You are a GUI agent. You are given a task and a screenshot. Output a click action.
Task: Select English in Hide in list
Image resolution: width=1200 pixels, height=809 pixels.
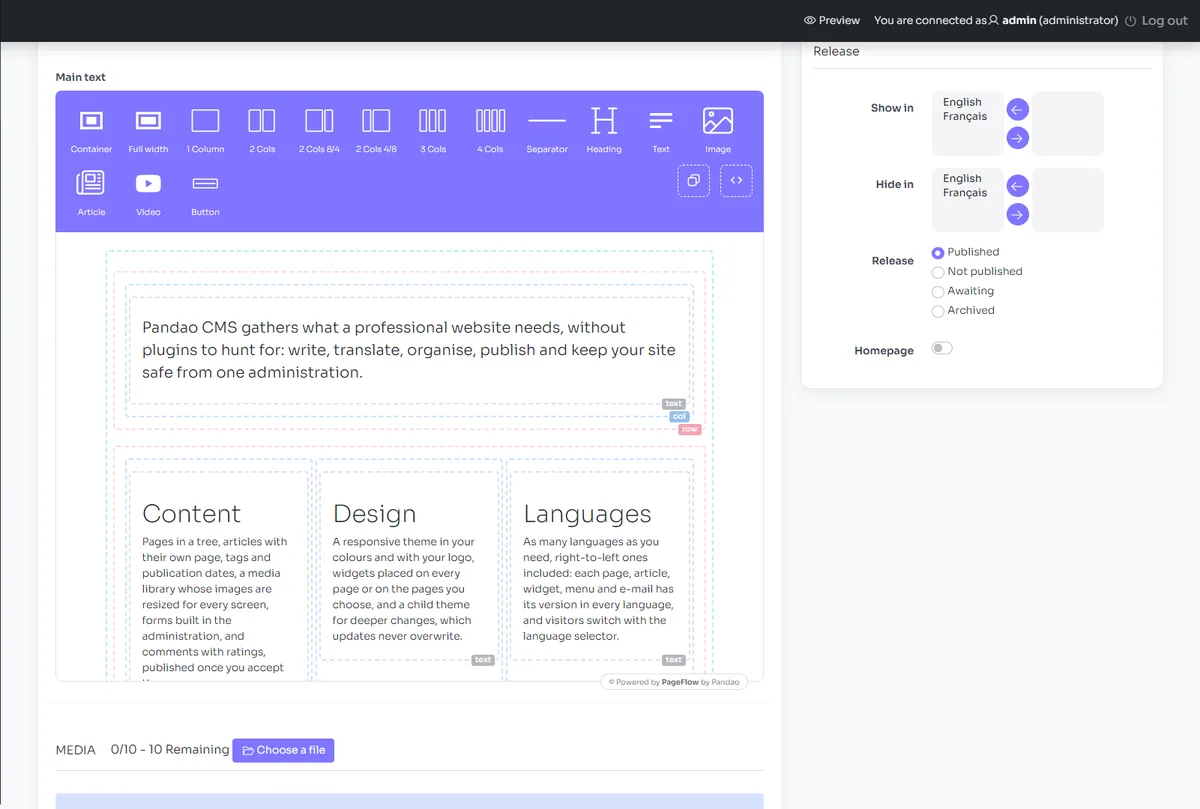pyautogui.click(x=962, y=178)
